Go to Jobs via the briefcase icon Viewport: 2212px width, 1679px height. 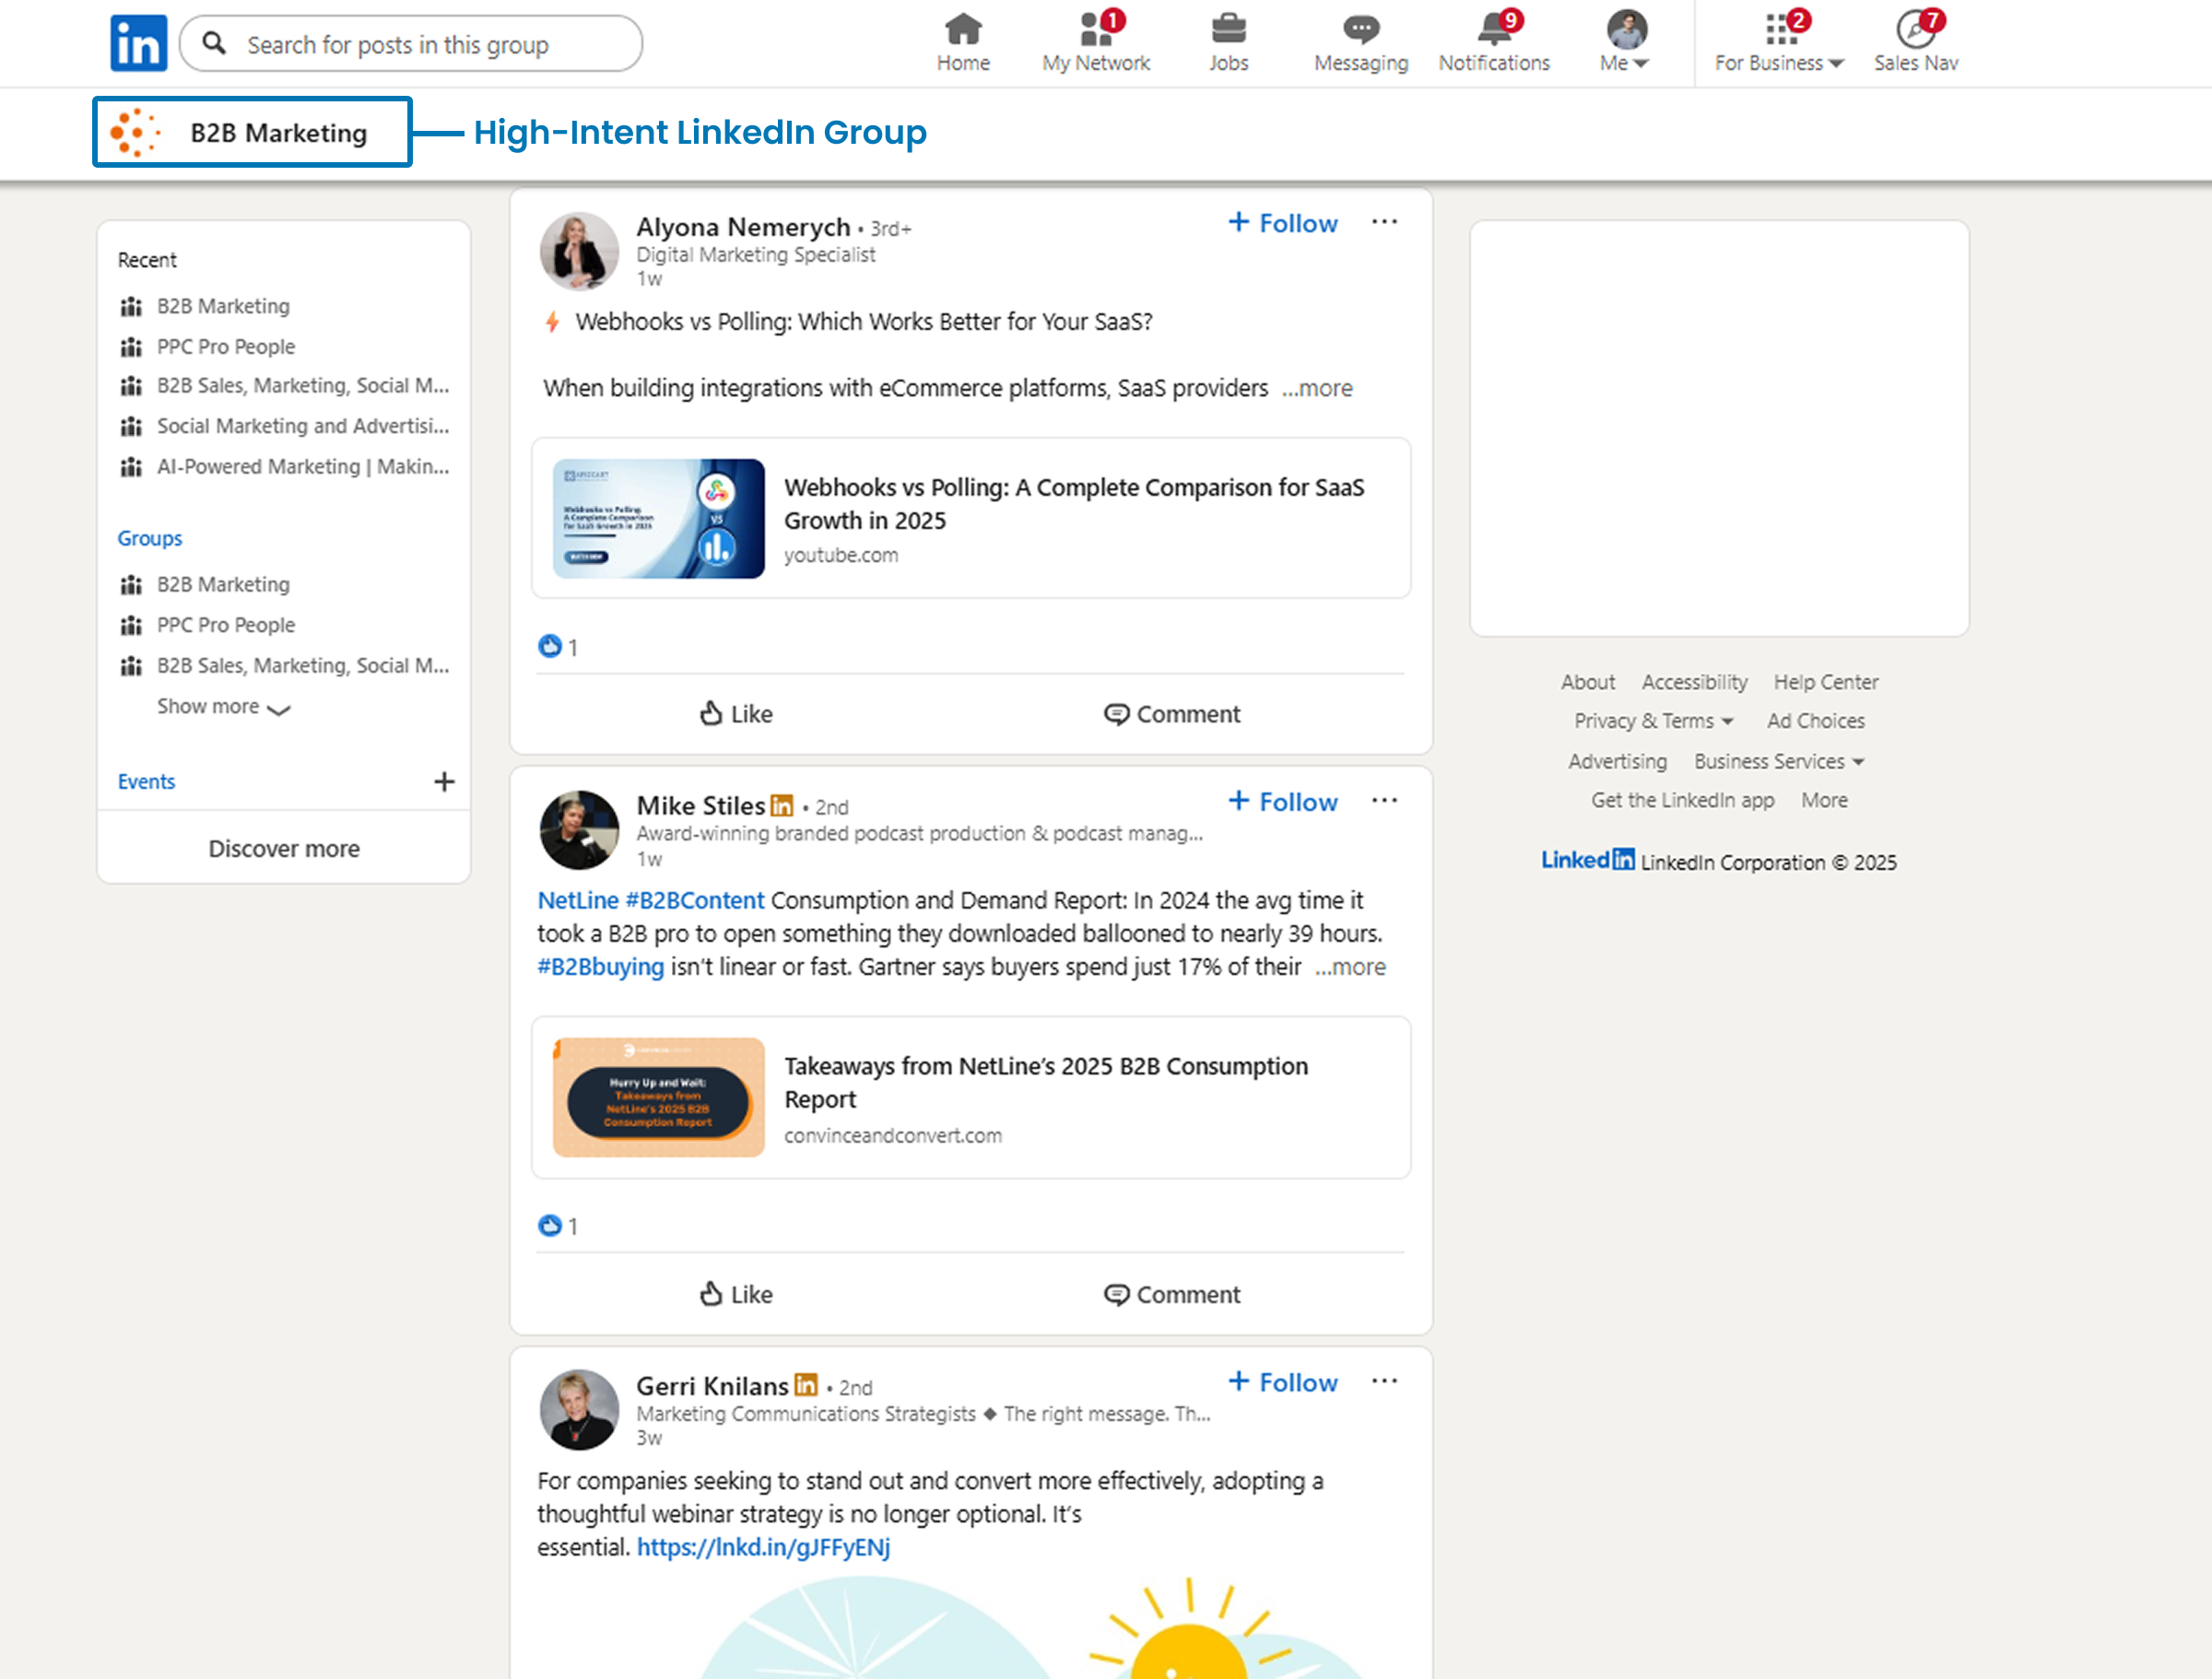[x=1228, y=43]
